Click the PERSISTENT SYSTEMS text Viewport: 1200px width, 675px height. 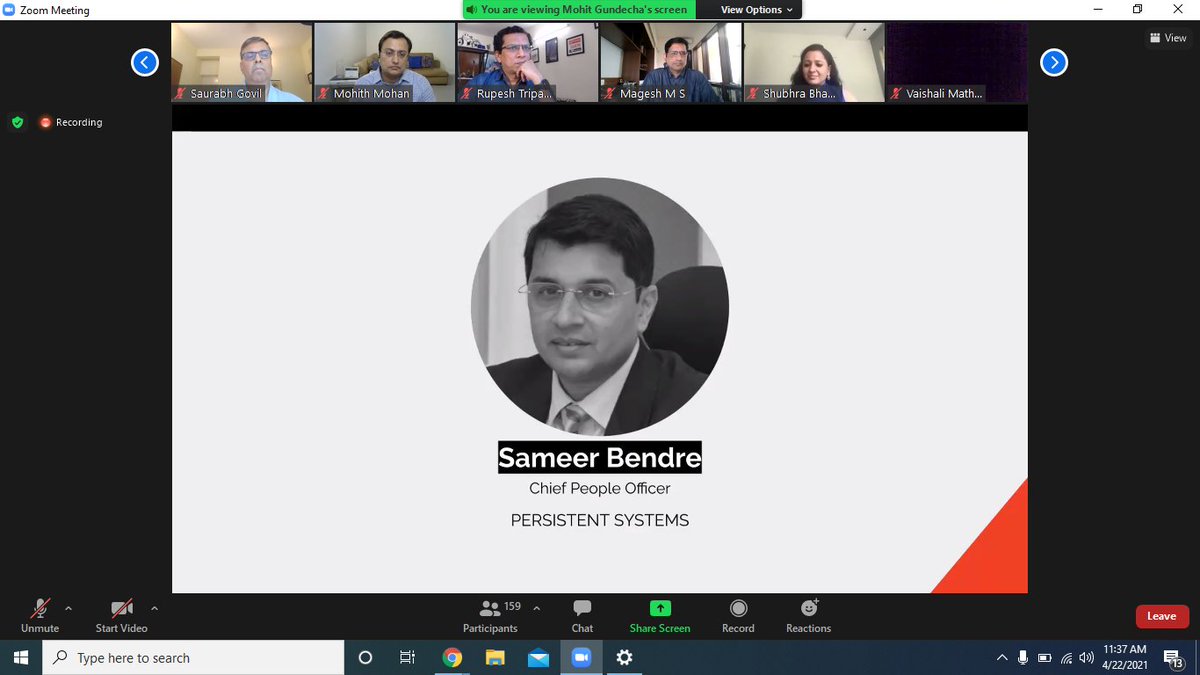pos(600,520)
